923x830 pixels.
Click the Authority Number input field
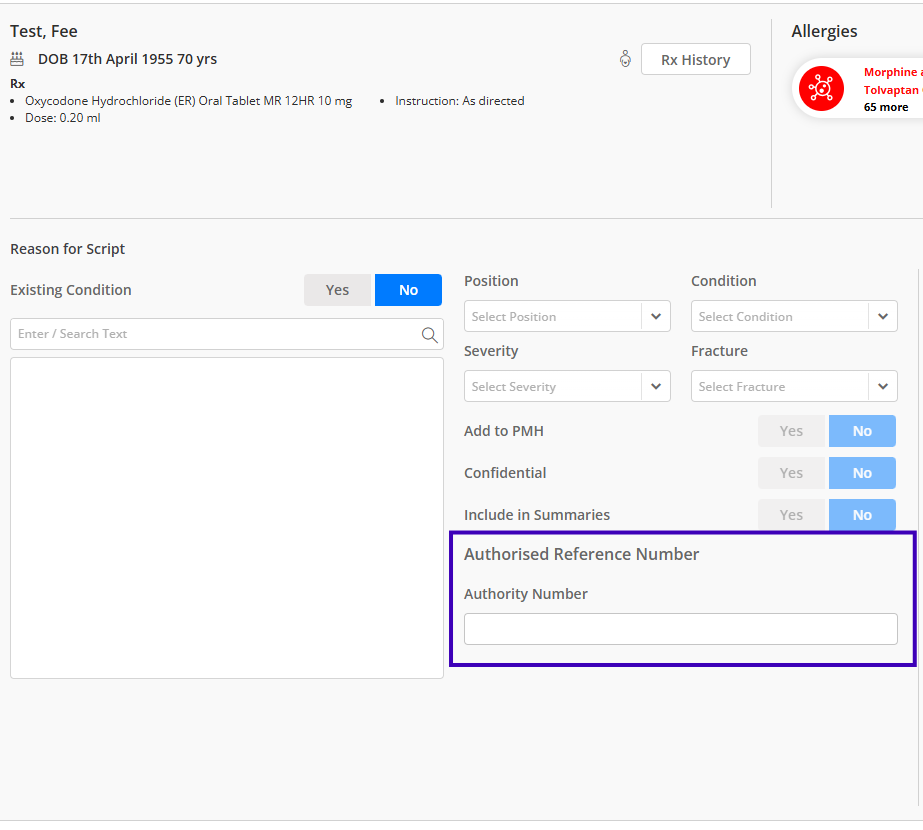pos(680,629)
